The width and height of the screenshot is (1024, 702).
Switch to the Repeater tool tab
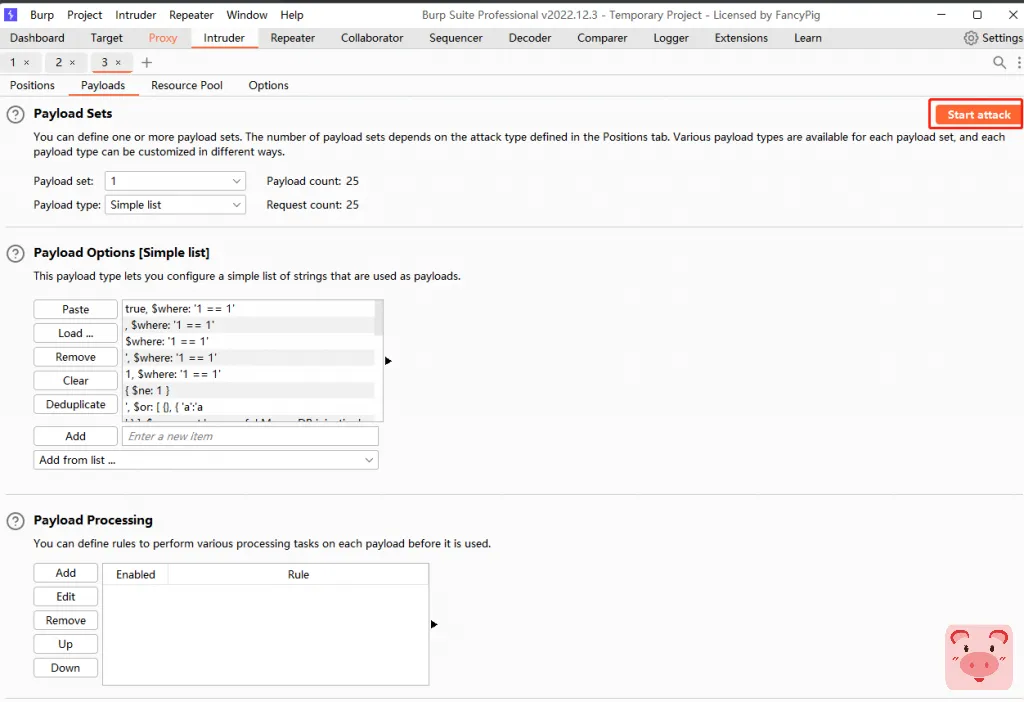pyautogui.click(x=293, y=38)
